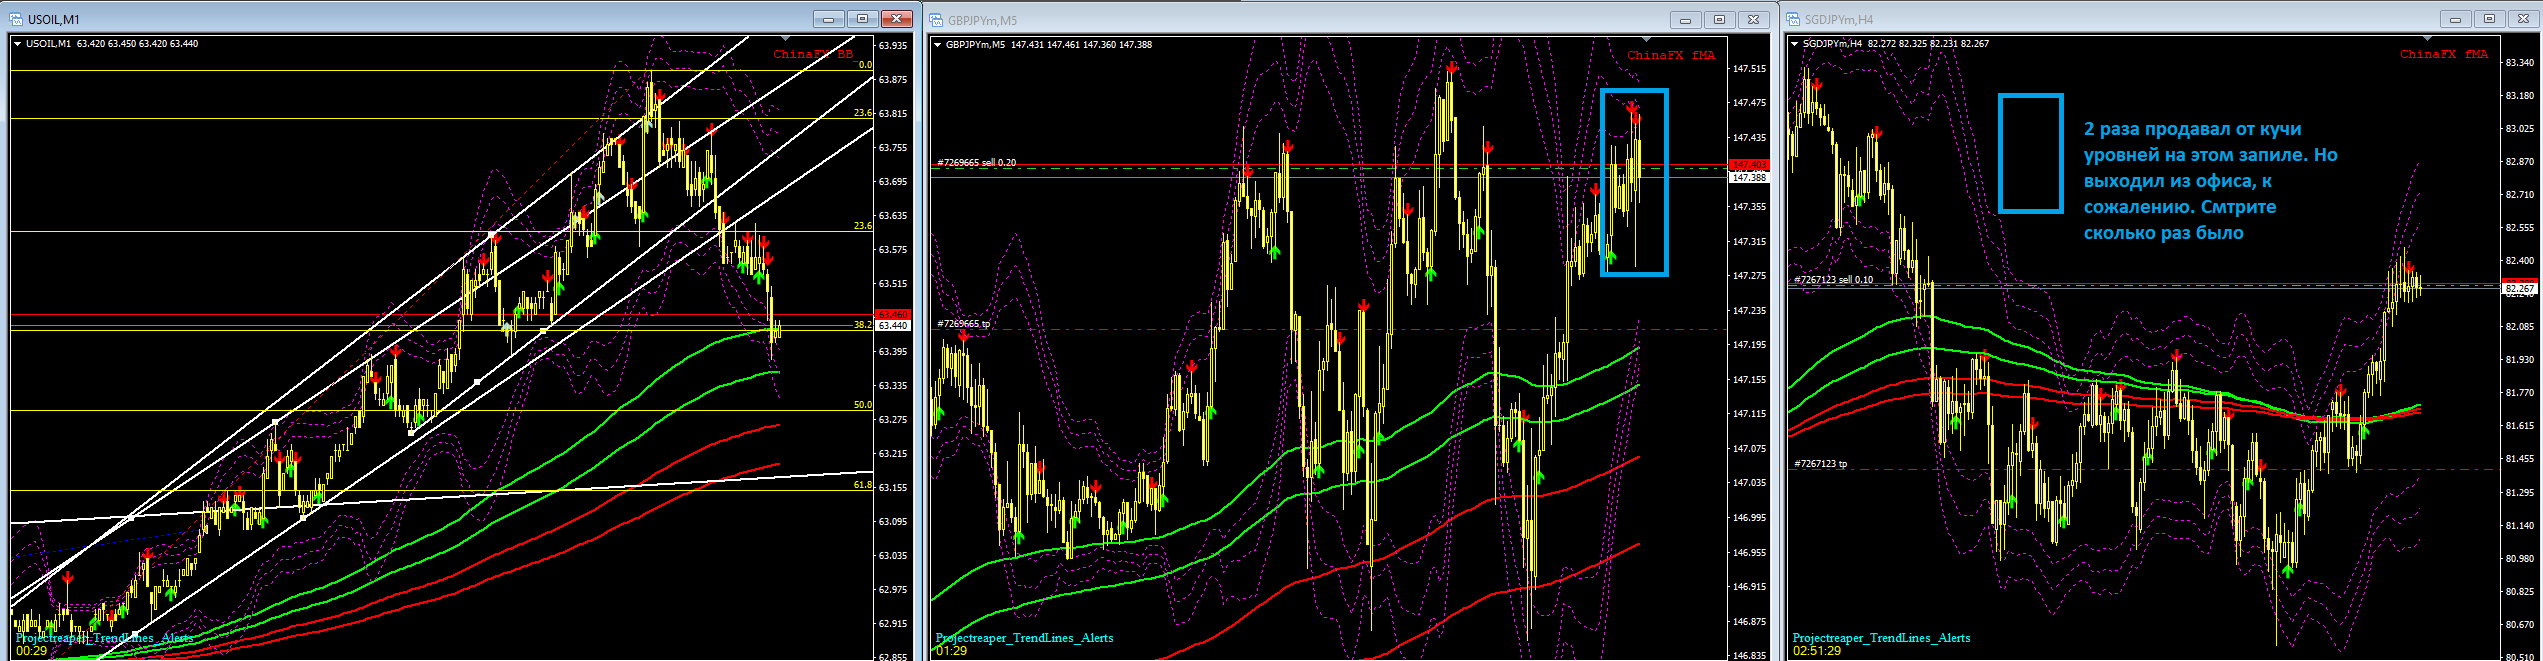Open the GBPJPYm,M5 chart header dropdown triangle

937,45
